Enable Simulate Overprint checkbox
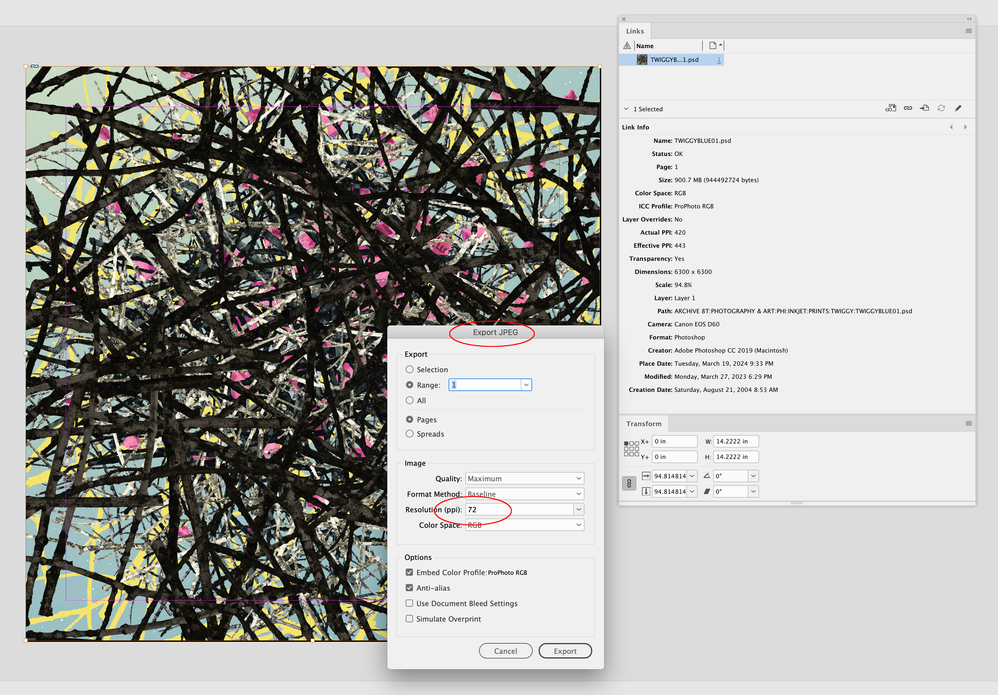998x695 pixels. click(409, 619)
